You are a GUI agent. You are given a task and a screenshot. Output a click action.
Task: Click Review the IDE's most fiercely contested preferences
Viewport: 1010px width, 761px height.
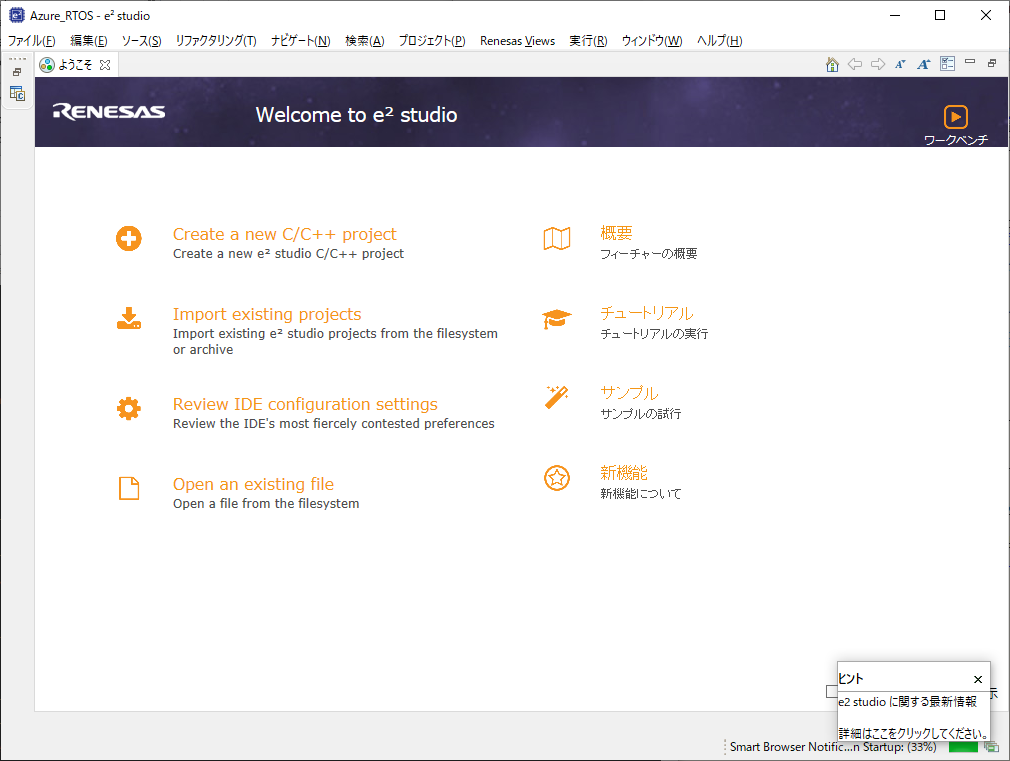(334, 423)
